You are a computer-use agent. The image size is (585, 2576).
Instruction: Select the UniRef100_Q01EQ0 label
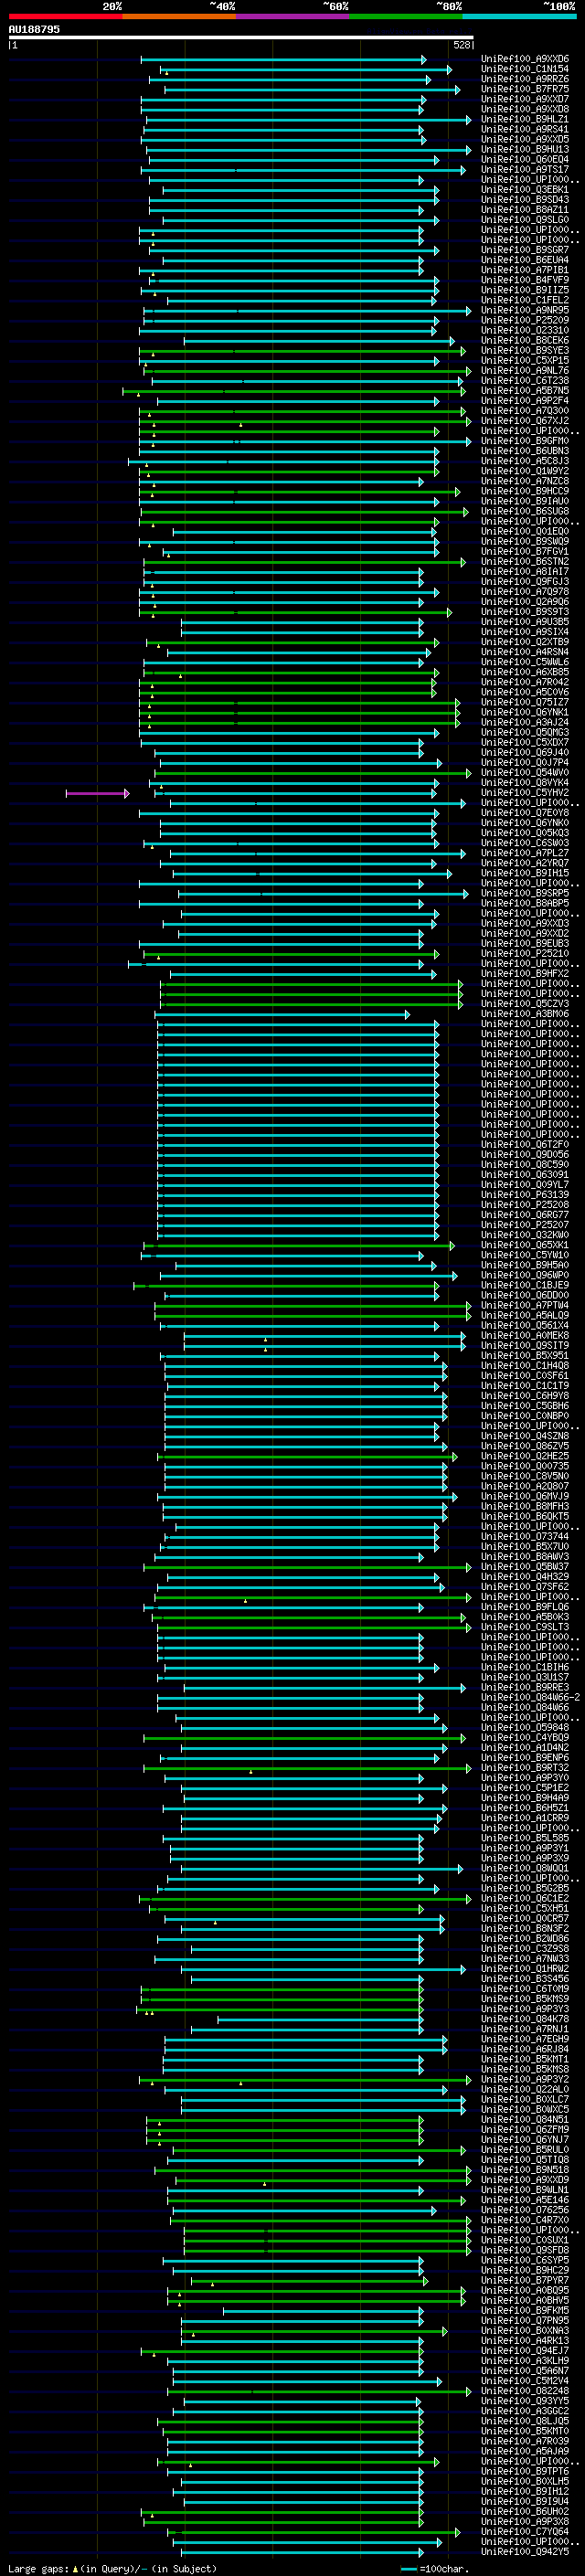[525, 532]
